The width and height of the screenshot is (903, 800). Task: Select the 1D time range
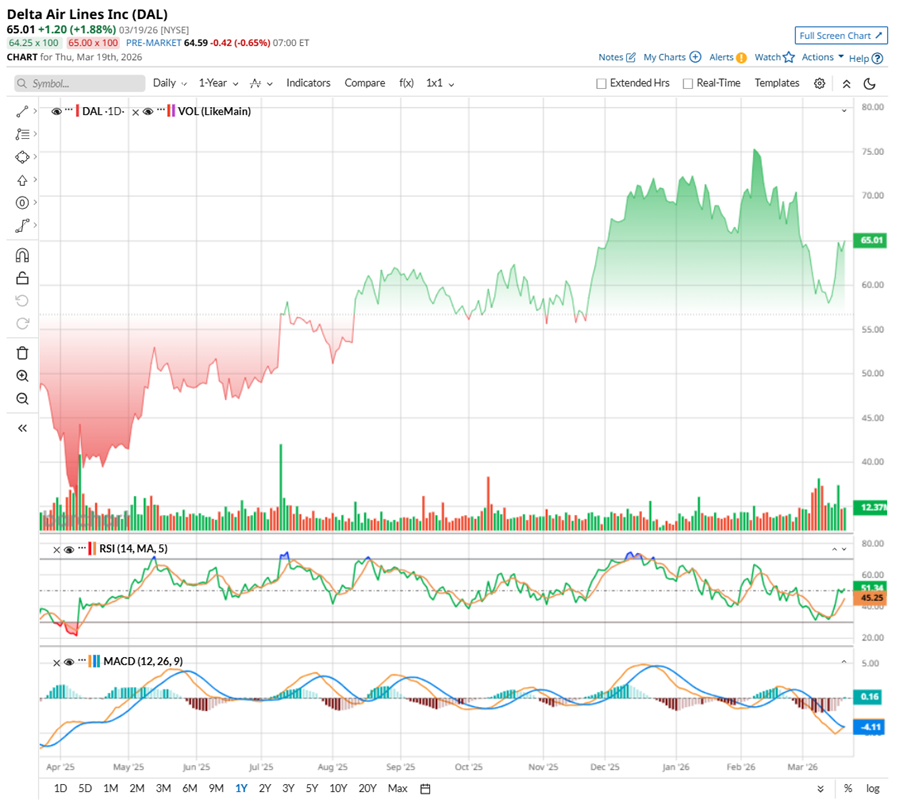[60, 788]
